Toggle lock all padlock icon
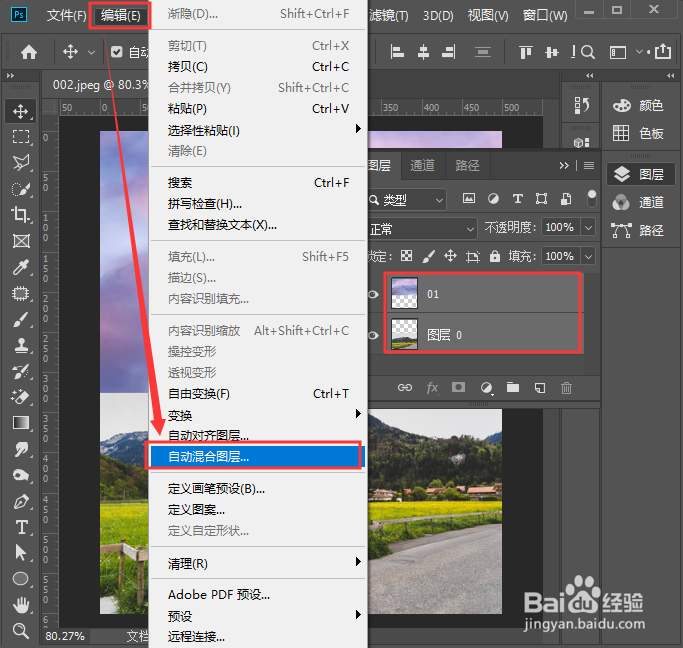 (495, 256)
